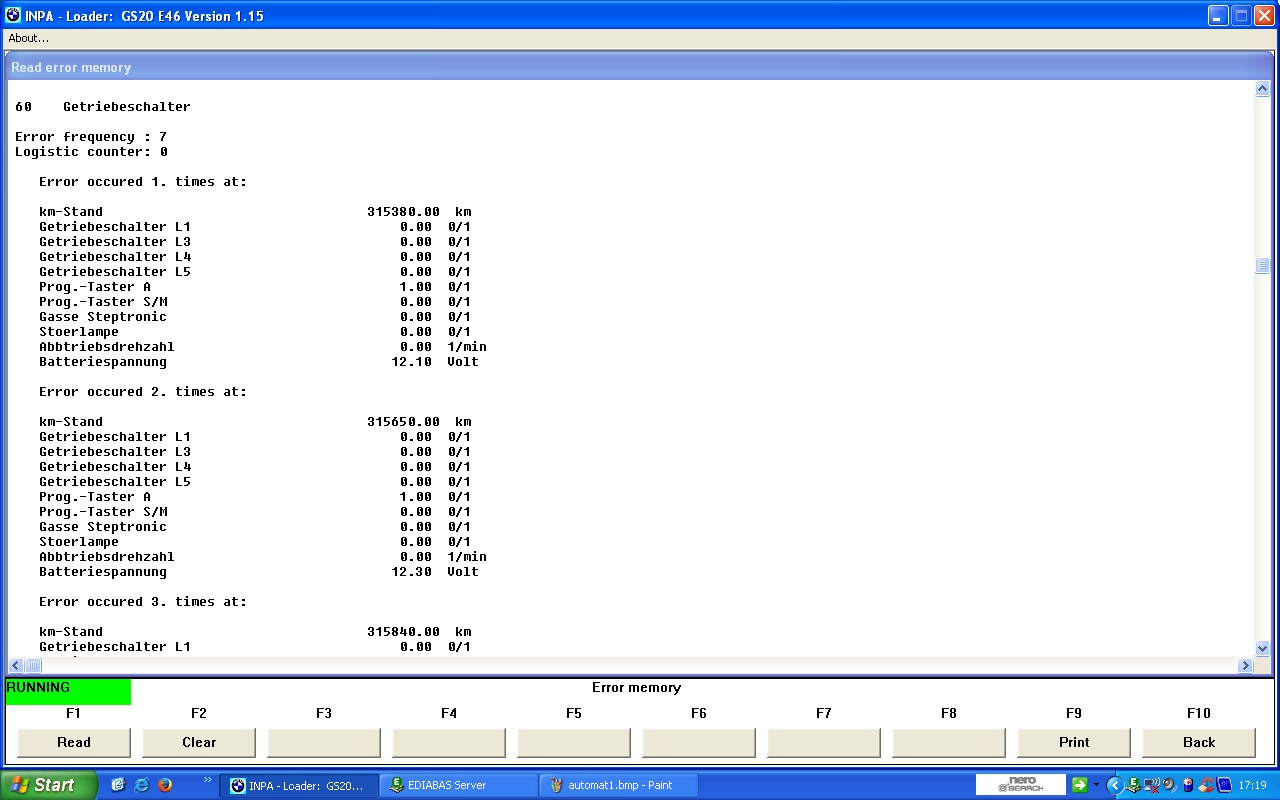Viewport: 1280px width, 800px height.
Task: Click the blank button under F5
Action: (x=574, y=742)
